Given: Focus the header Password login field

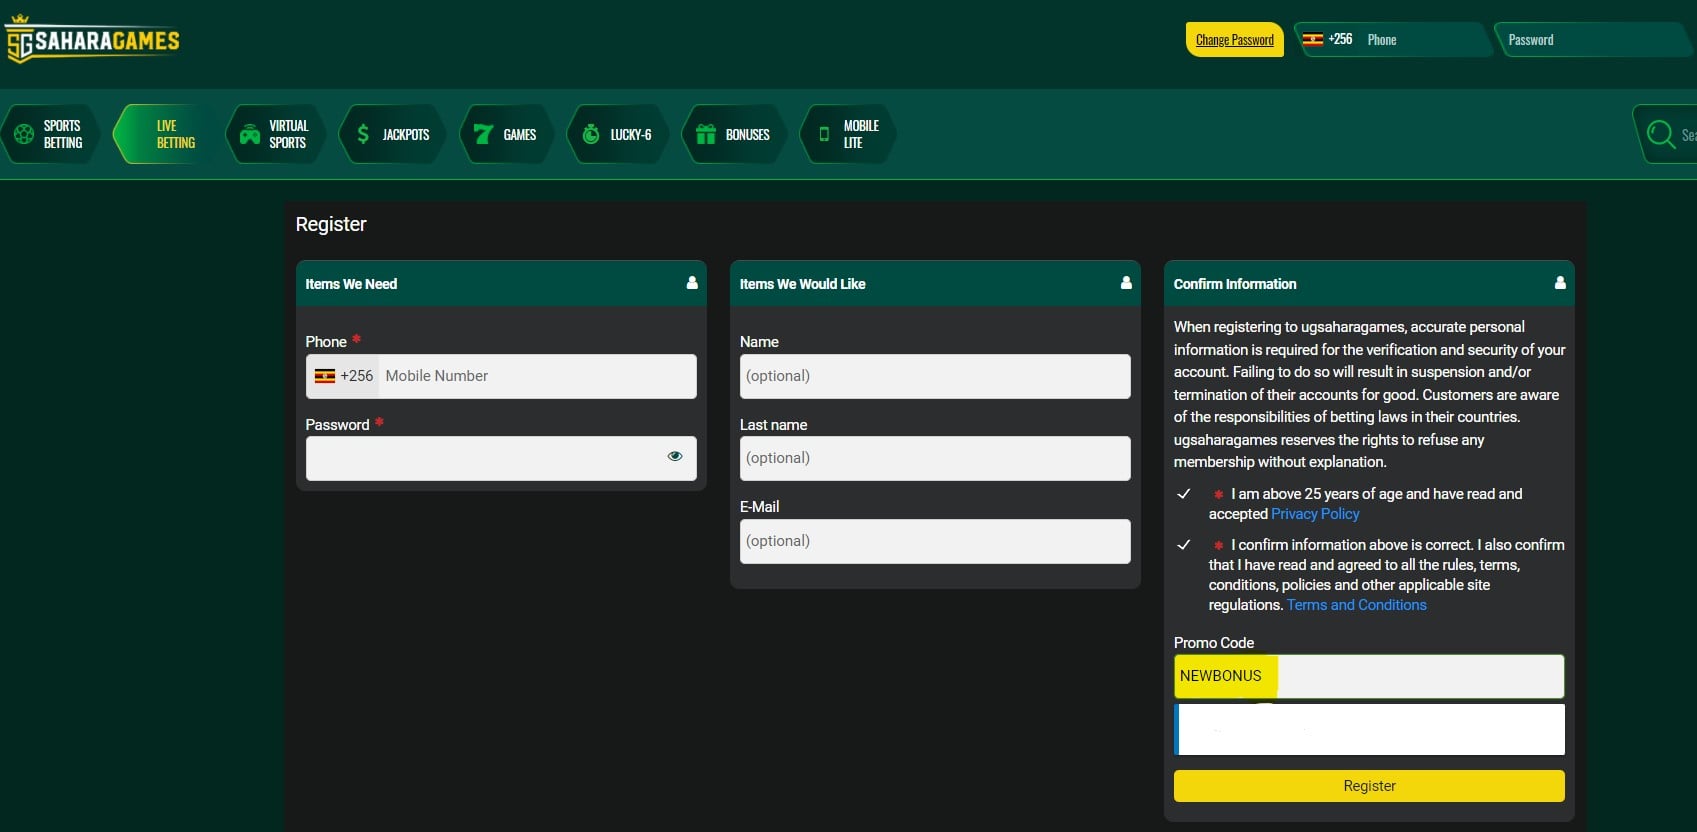Looking at the screenshot, I should 1594,40.
